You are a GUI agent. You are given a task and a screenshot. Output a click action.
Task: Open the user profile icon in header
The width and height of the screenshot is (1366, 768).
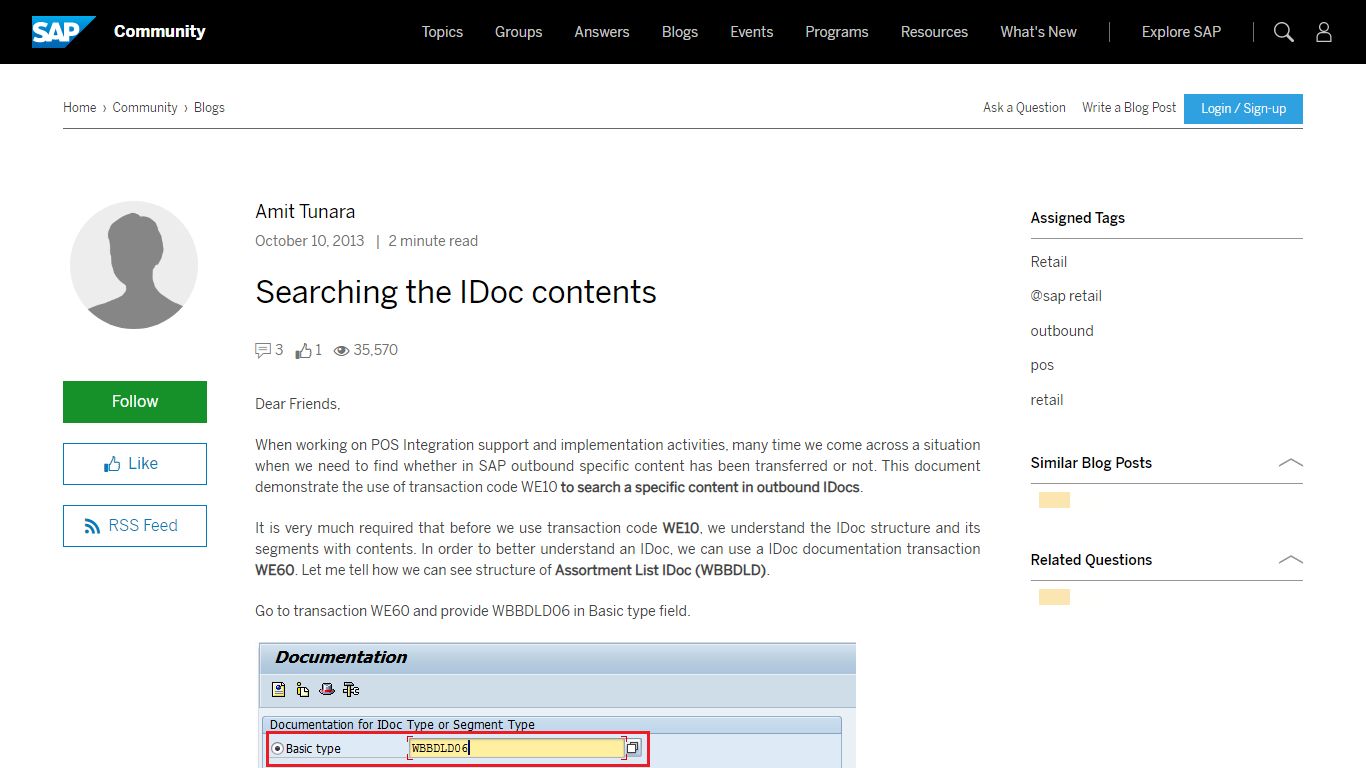tap(1324, 32)
